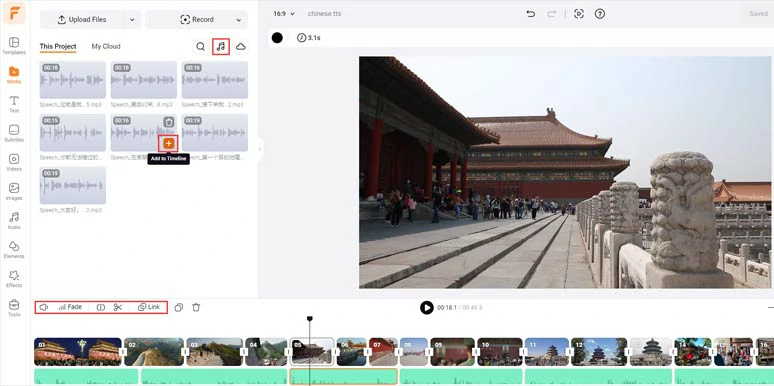Select the Media sidebar icon
Viewport: 774px width, 386px height.
pyautogui.click(x=14, y=75)
